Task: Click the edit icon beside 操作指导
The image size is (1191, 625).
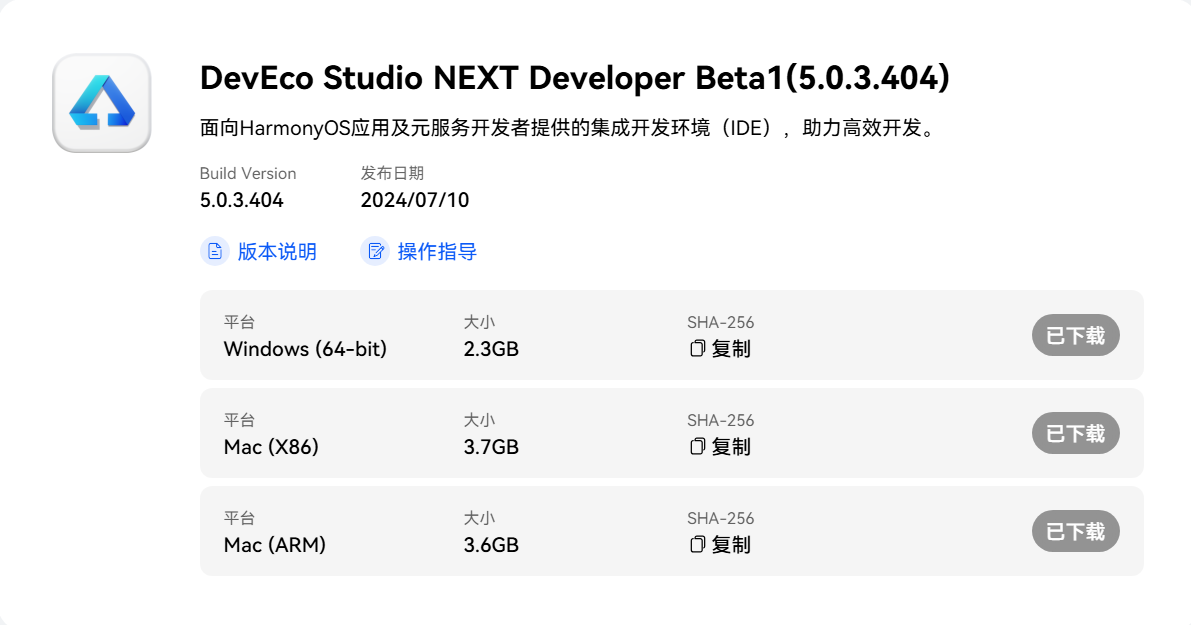Action: [x=375, y=251]
